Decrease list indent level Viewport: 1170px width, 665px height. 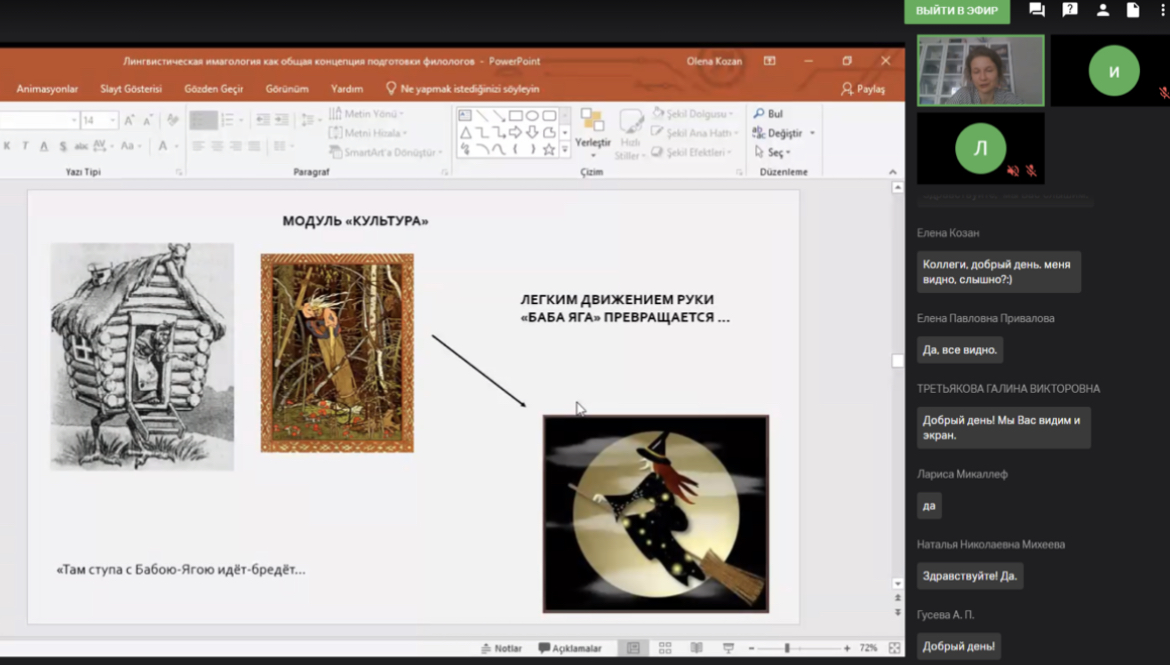(263, 120)
